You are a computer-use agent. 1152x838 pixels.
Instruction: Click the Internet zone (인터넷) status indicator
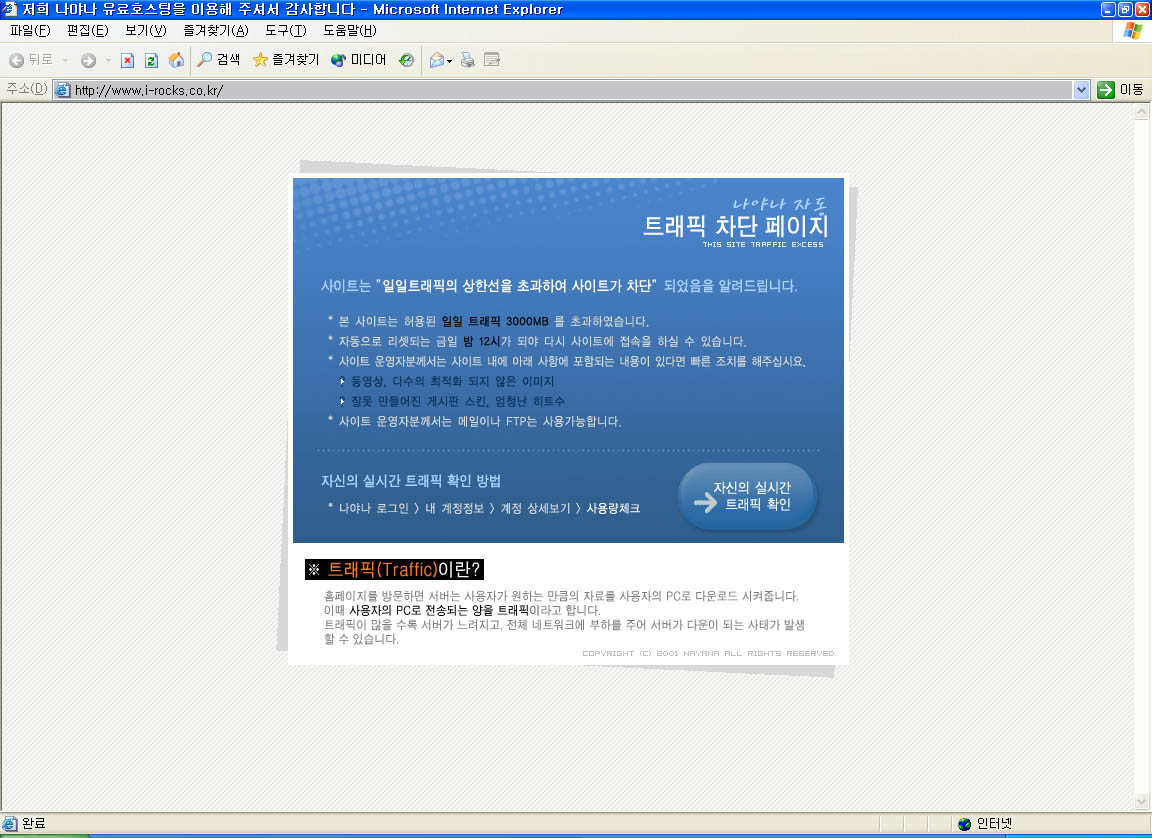[x=985, y=824]
